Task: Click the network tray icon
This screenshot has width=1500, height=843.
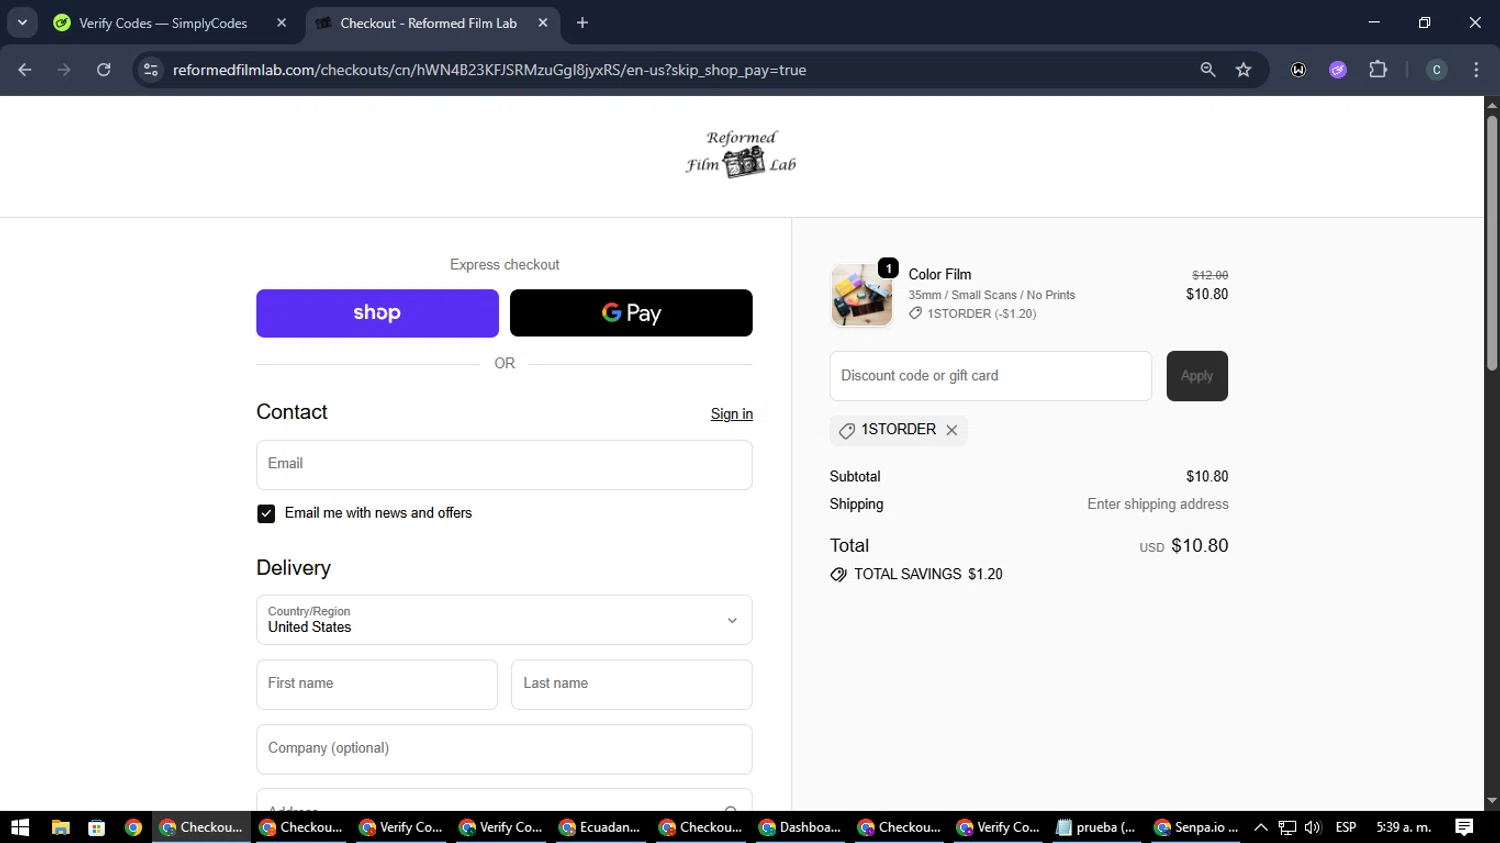Action: click(x=1287, y=827)
